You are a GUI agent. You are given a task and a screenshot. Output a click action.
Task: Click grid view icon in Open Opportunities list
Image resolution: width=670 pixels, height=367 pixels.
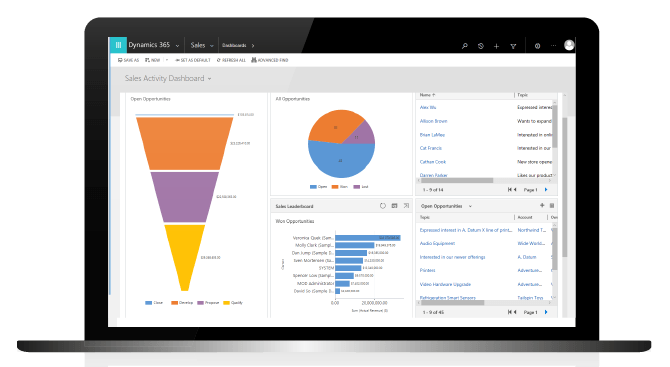click(x=552, y=206)
